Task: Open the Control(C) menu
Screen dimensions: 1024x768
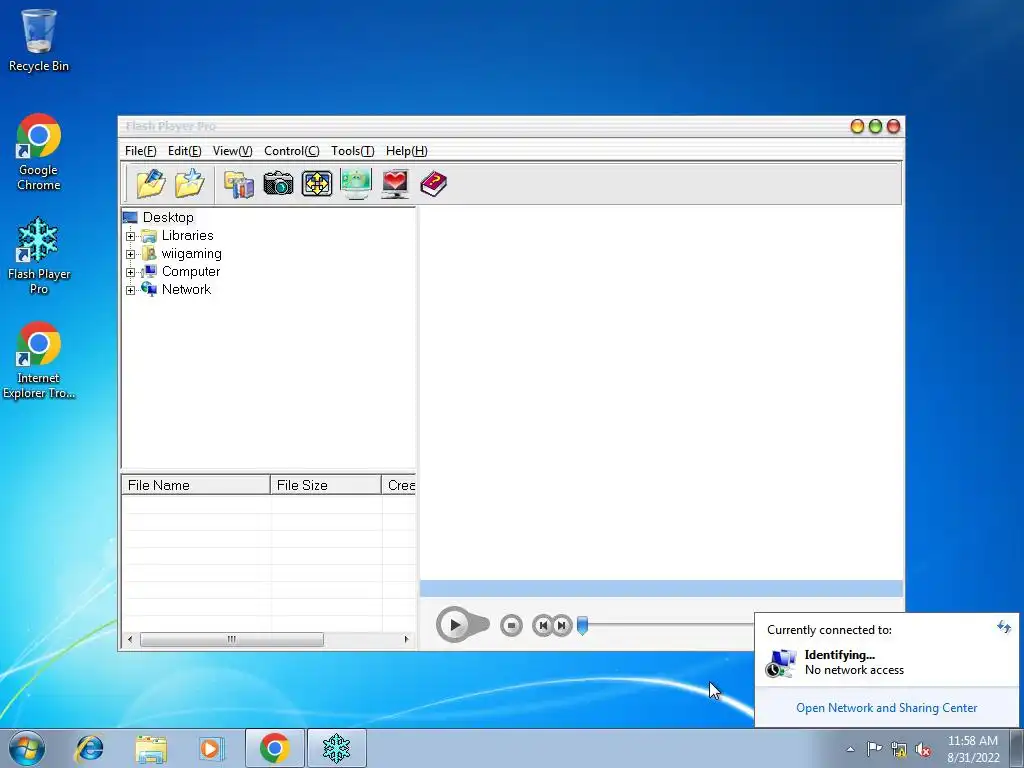Action: [x=291, y=151]
